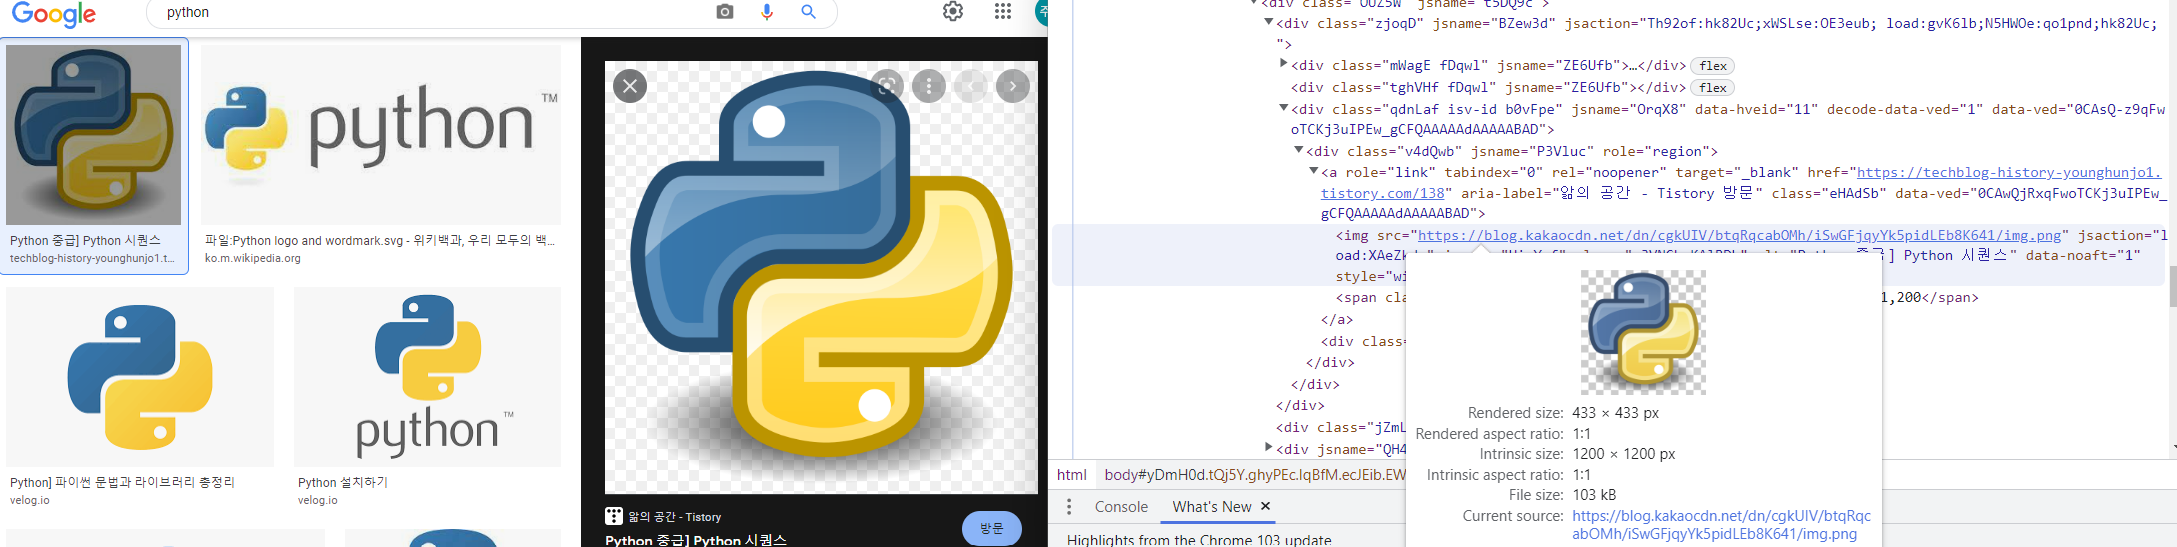Screen dimensions: 2177x547
Task: Open Current source URL in tooltip
Action: [x=1721, y=525]
